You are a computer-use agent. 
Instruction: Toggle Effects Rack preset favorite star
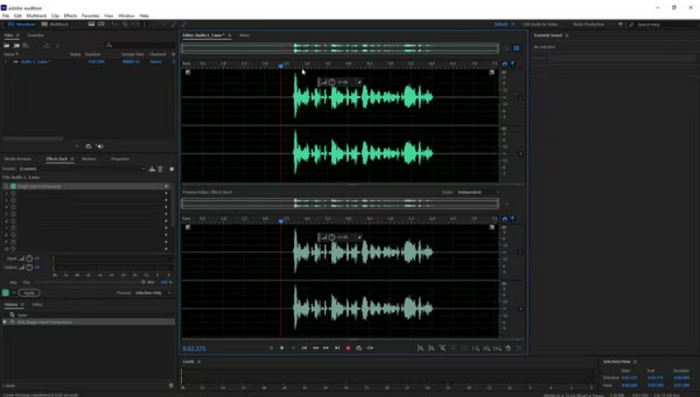pos(171,169)
